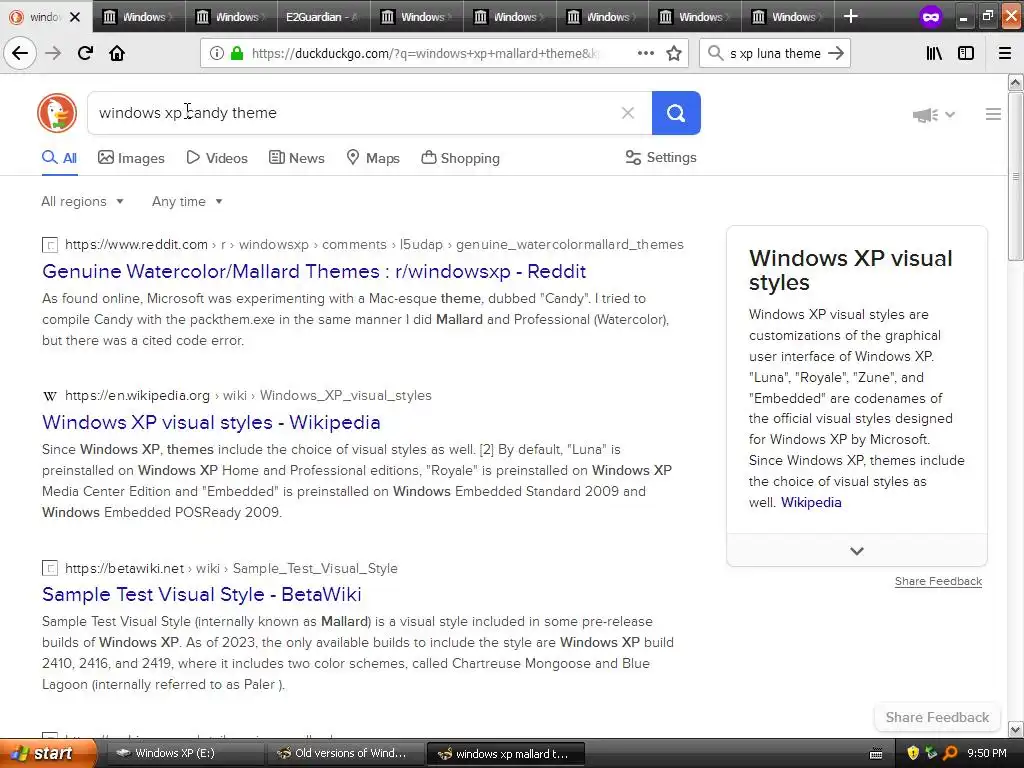Expand the Windows XP visual styles infobox
The height and width of the screenshot is (768, 1024).
tap(857, 551)
